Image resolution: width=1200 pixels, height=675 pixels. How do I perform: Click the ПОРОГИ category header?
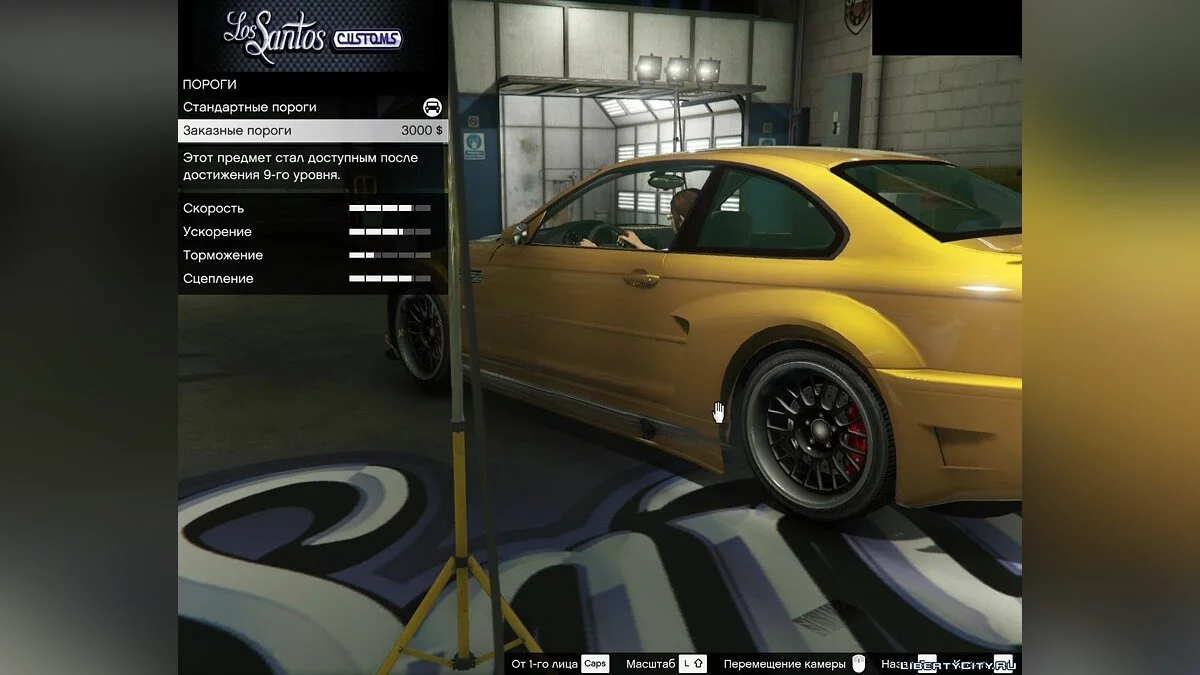click(x=209, y=84)
